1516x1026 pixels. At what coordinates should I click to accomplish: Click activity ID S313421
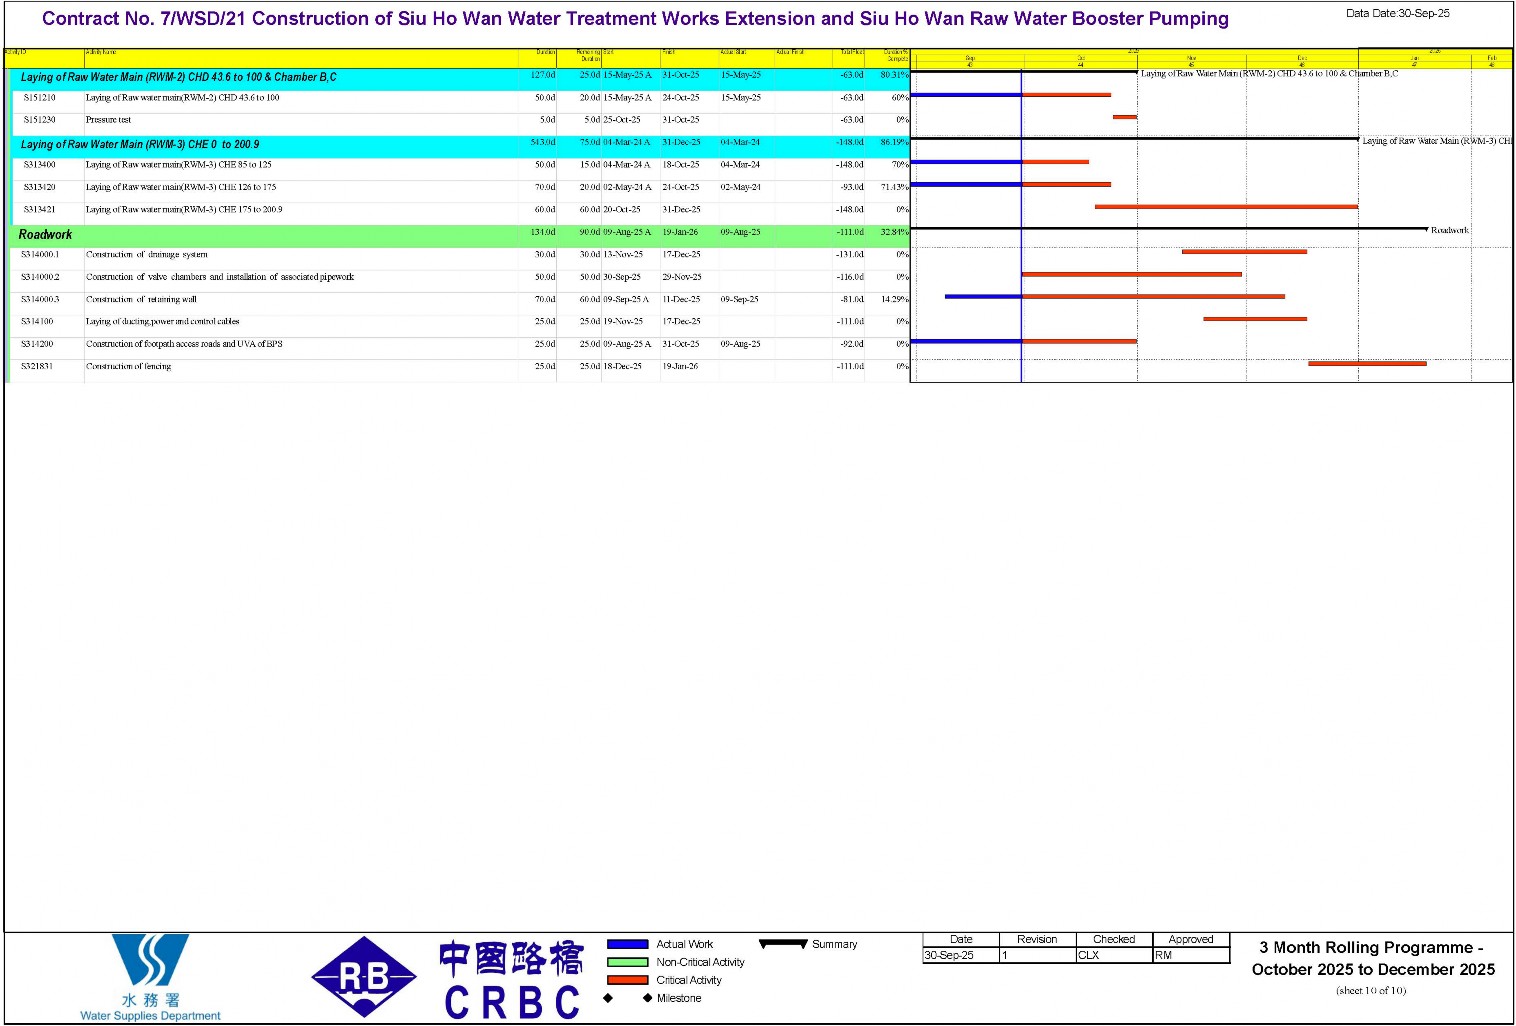tap(40, 210)
